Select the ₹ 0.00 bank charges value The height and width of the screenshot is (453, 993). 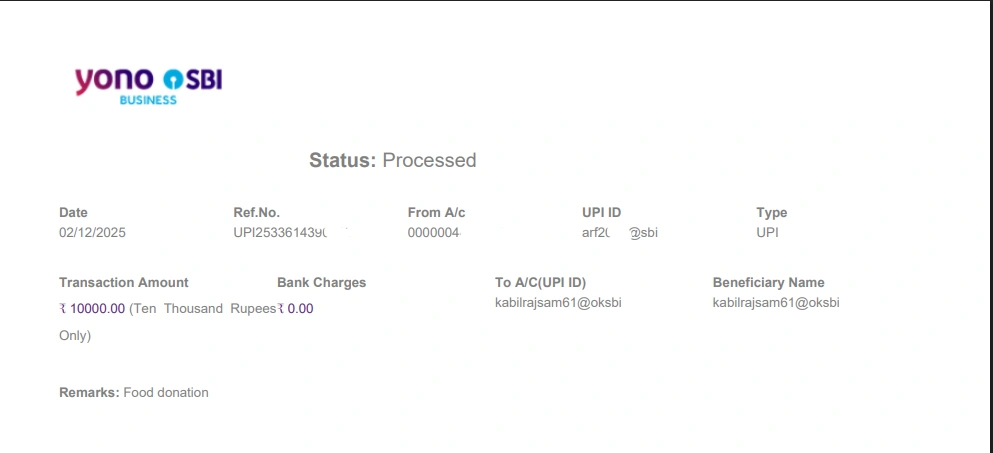(x=296, y=308)
